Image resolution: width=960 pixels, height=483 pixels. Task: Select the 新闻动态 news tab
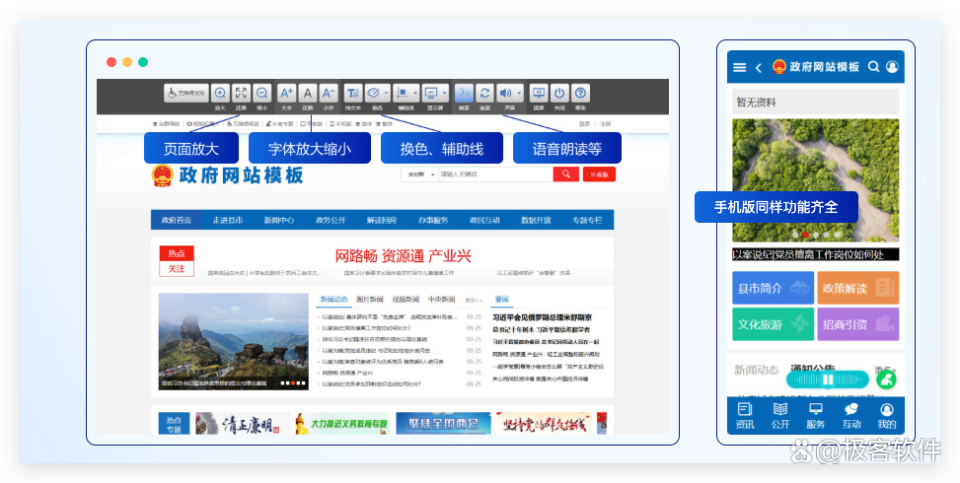pos(334,299)
